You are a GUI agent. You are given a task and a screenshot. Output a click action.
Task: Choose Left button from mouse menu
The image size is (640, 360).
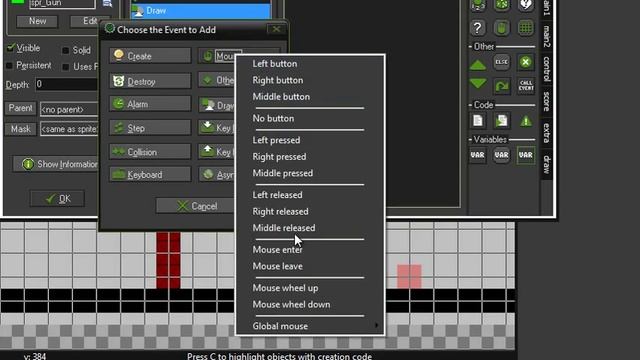(x=275, y=64)
